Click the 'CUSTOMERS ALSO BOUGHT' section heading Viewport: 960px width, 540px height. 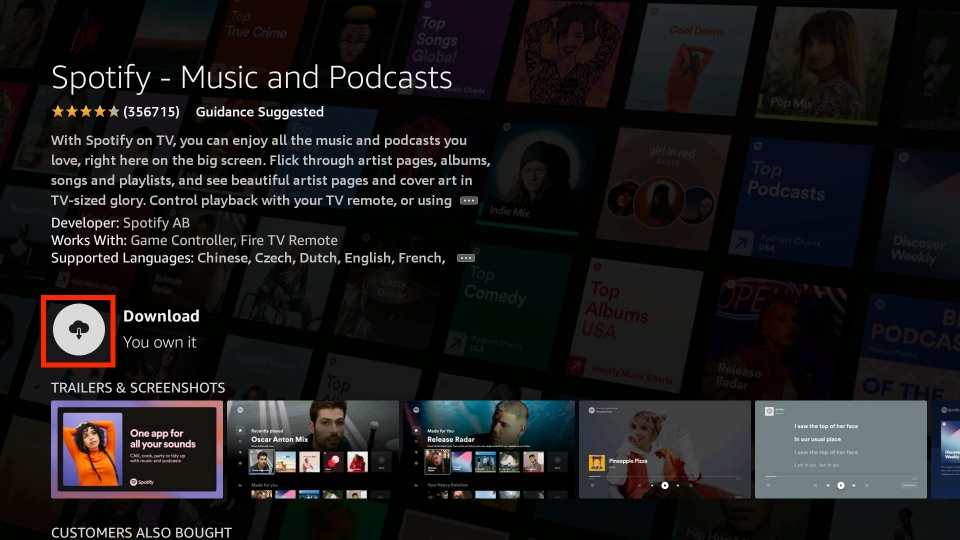141,533
